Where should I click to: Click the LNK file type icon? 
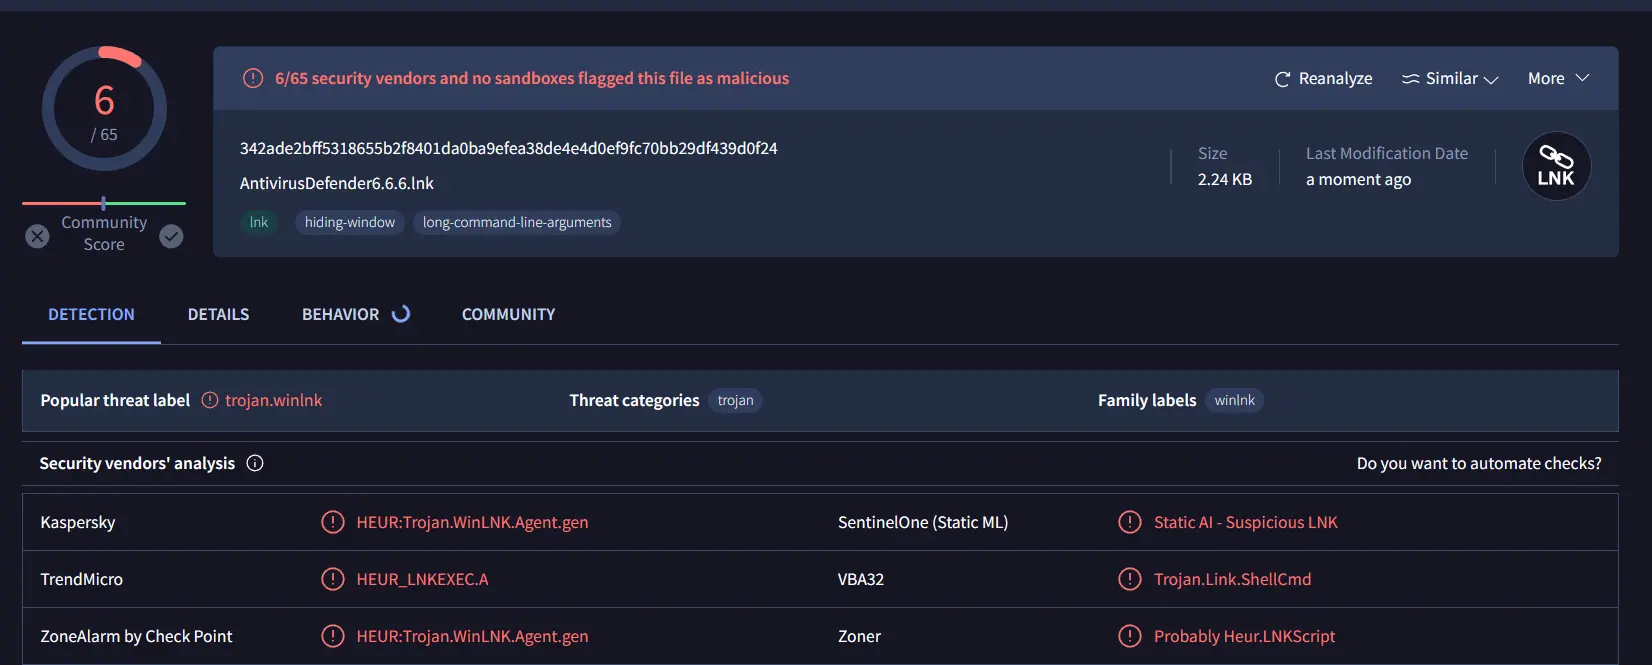click(1556, 166)
